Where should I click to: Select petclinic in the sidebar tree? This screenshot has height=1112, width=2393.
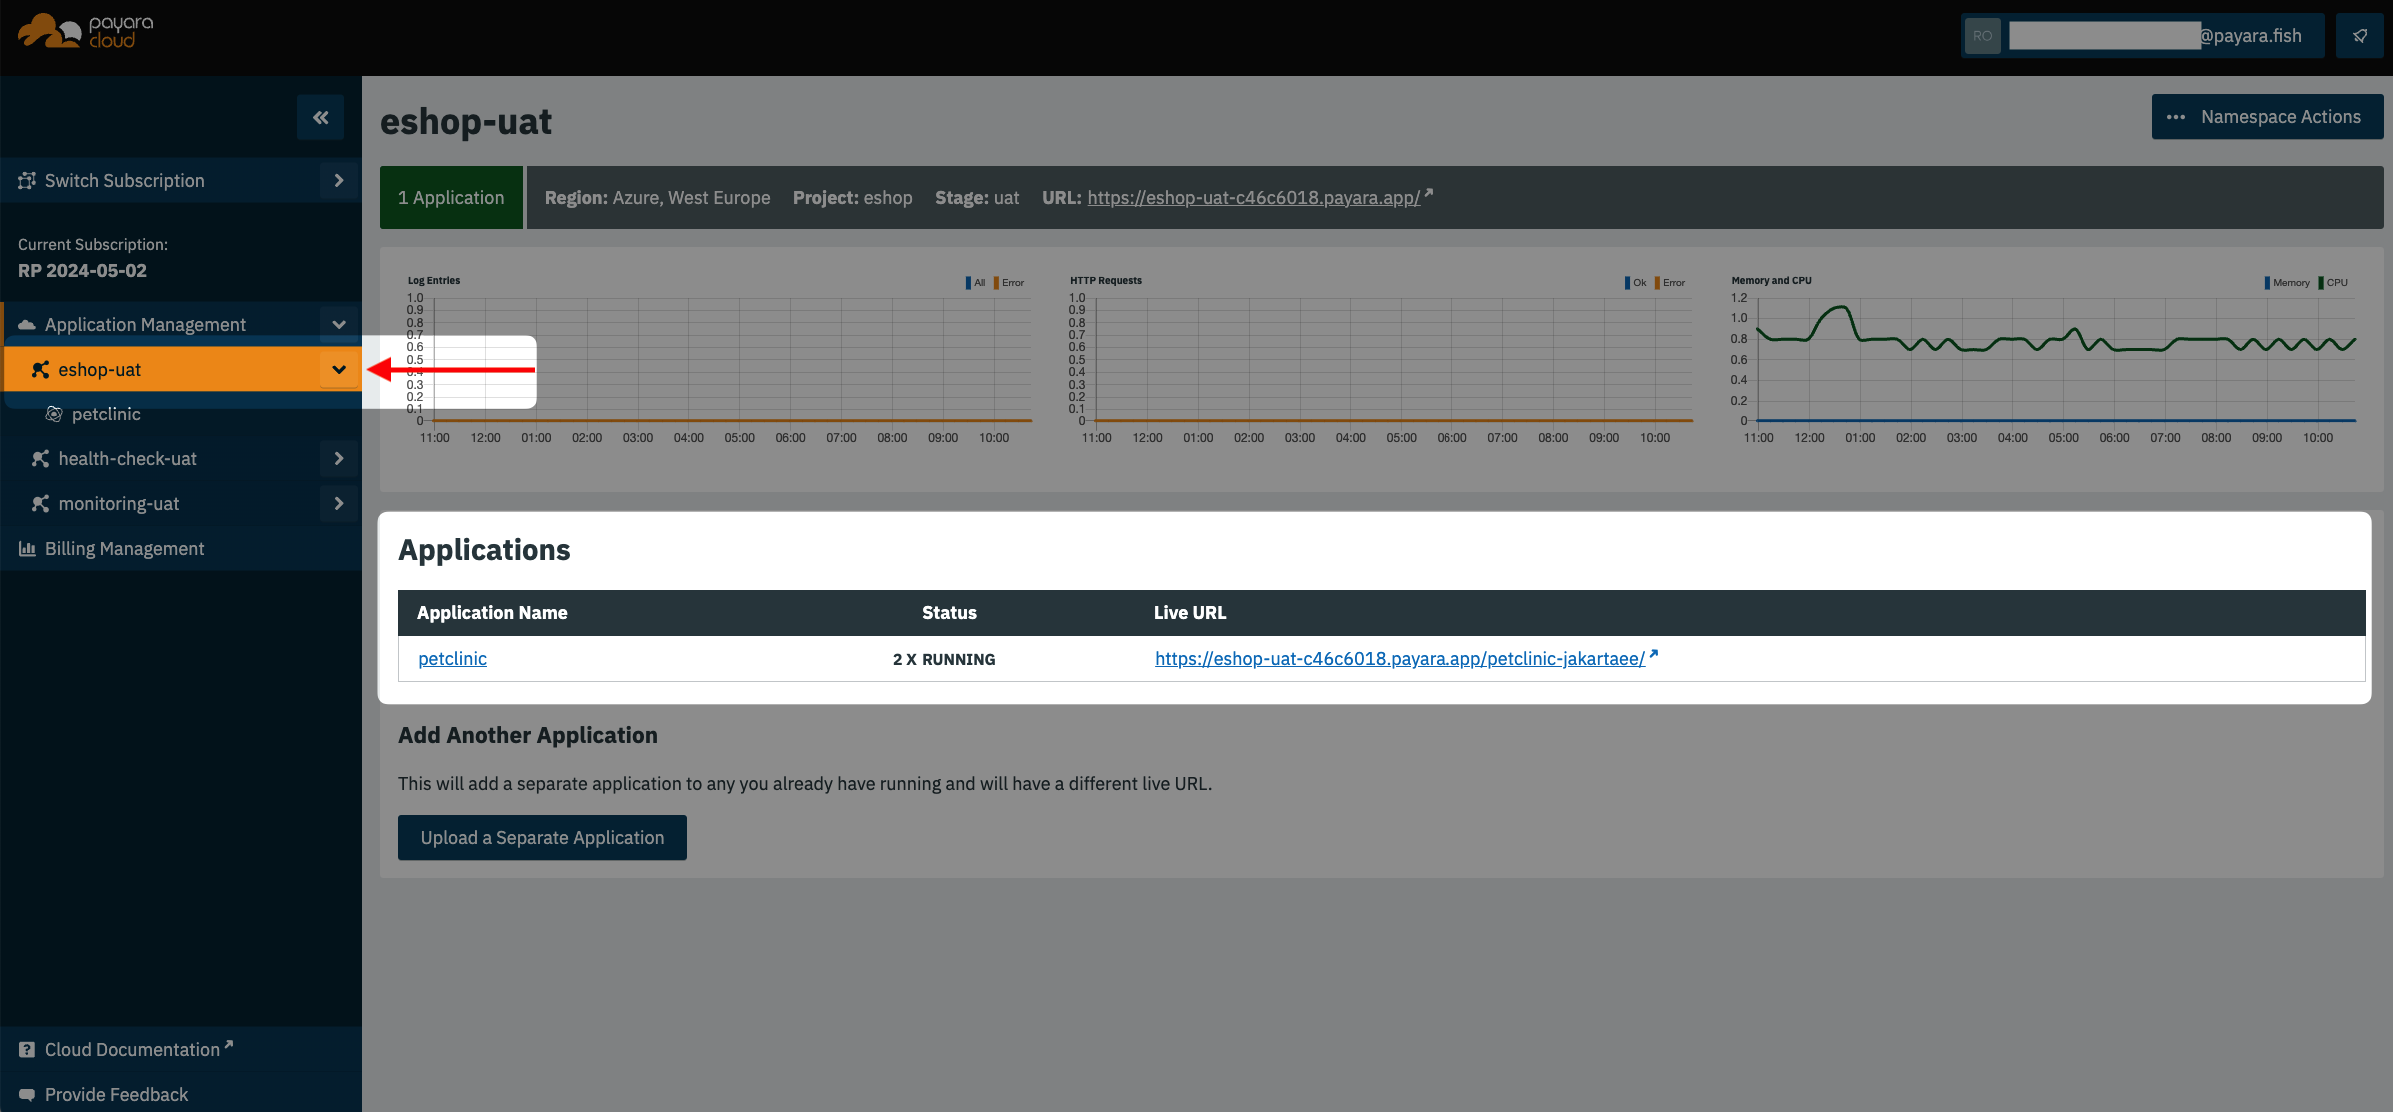[x=106, y=414]
